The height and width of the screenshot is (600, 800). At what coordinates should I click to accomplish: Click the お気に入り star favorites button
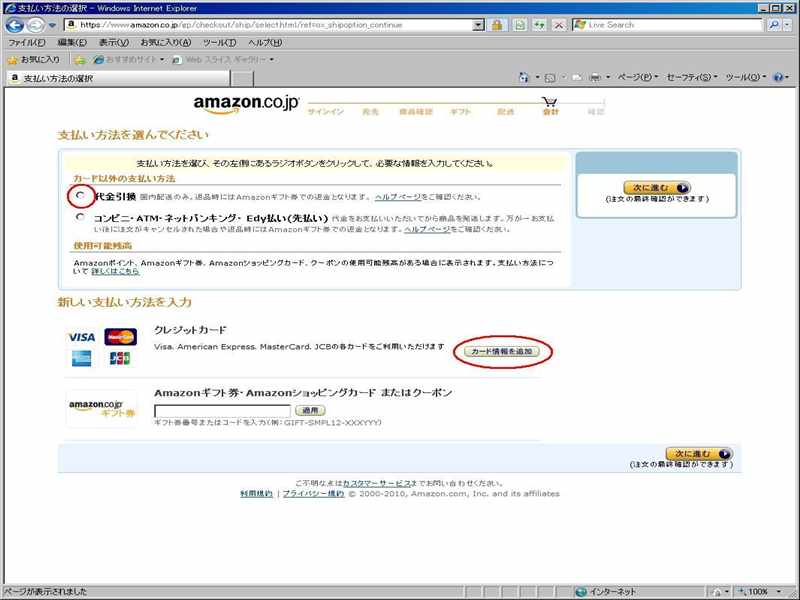(x=34, y=60)
